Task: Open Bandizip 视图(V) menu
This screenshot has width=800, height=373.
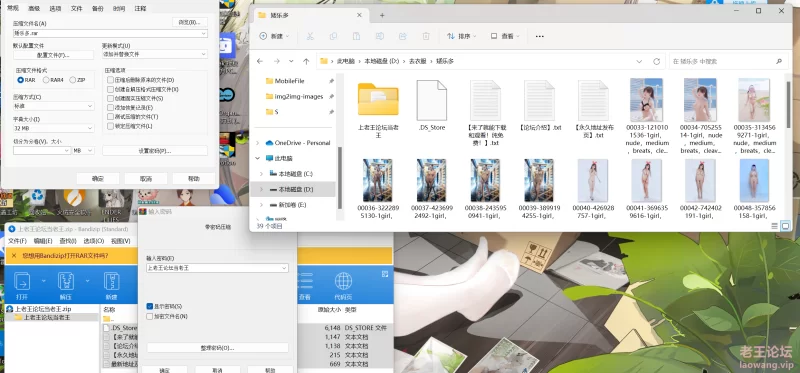Action: [121, 241]
